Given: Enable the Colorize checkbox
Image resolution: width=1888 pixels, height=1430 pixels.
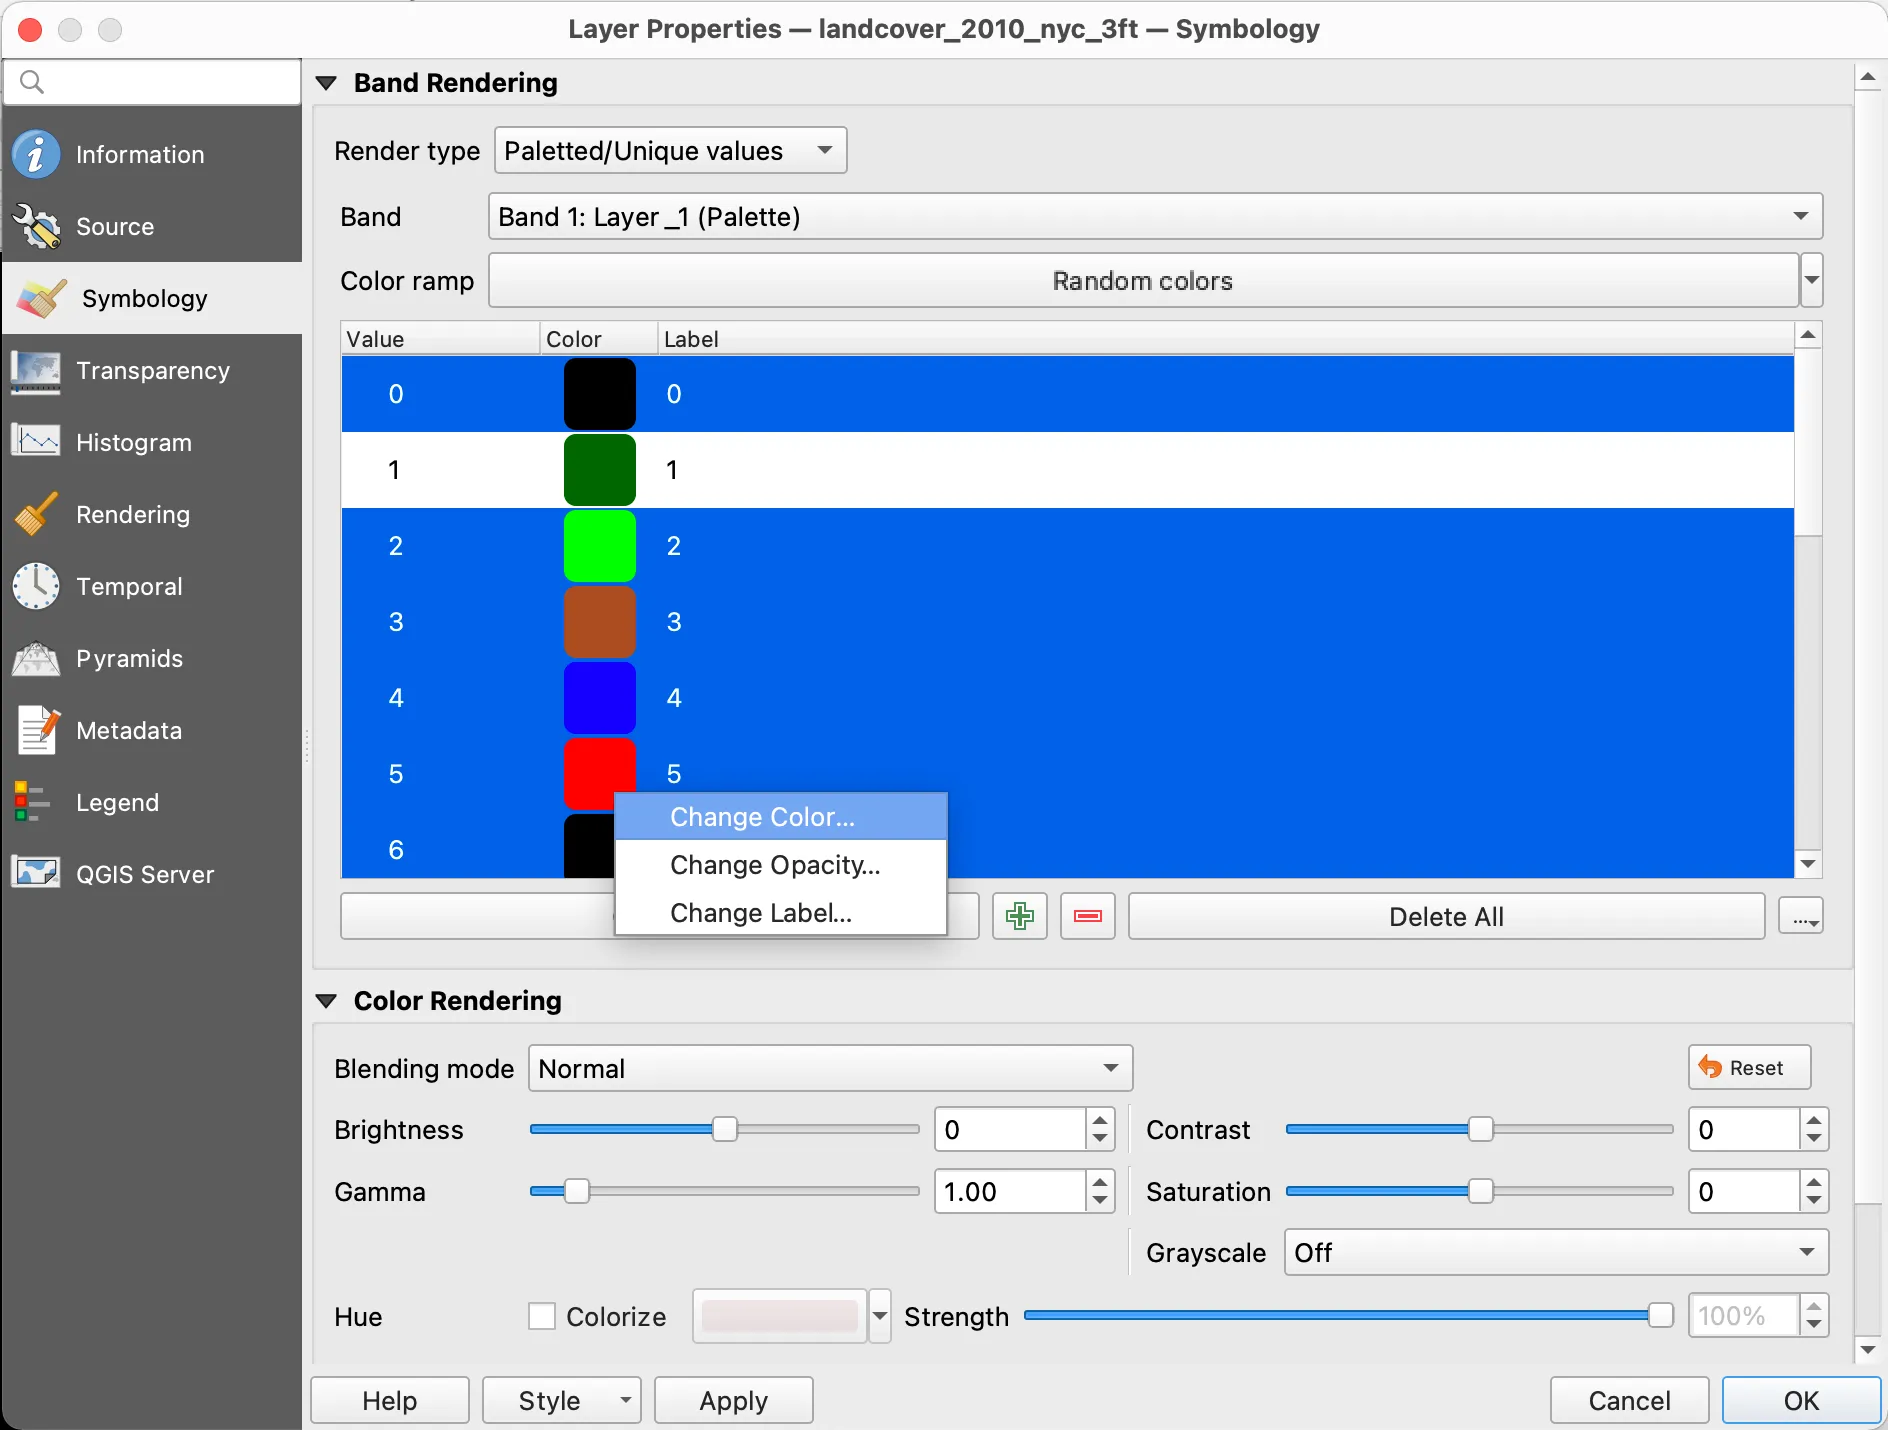Looking at the screenshot, I should (x=542, y=1316).
